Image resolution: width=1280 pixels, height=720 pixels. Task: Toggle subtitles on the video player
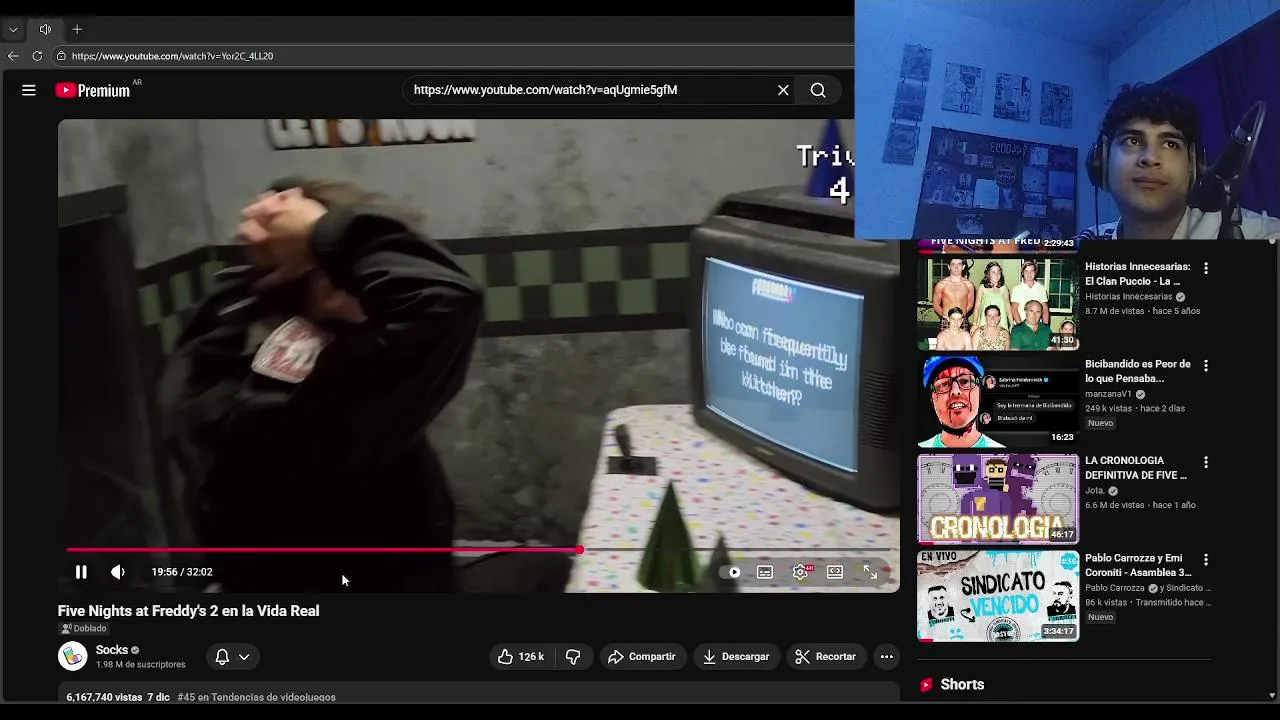(765, 572)
